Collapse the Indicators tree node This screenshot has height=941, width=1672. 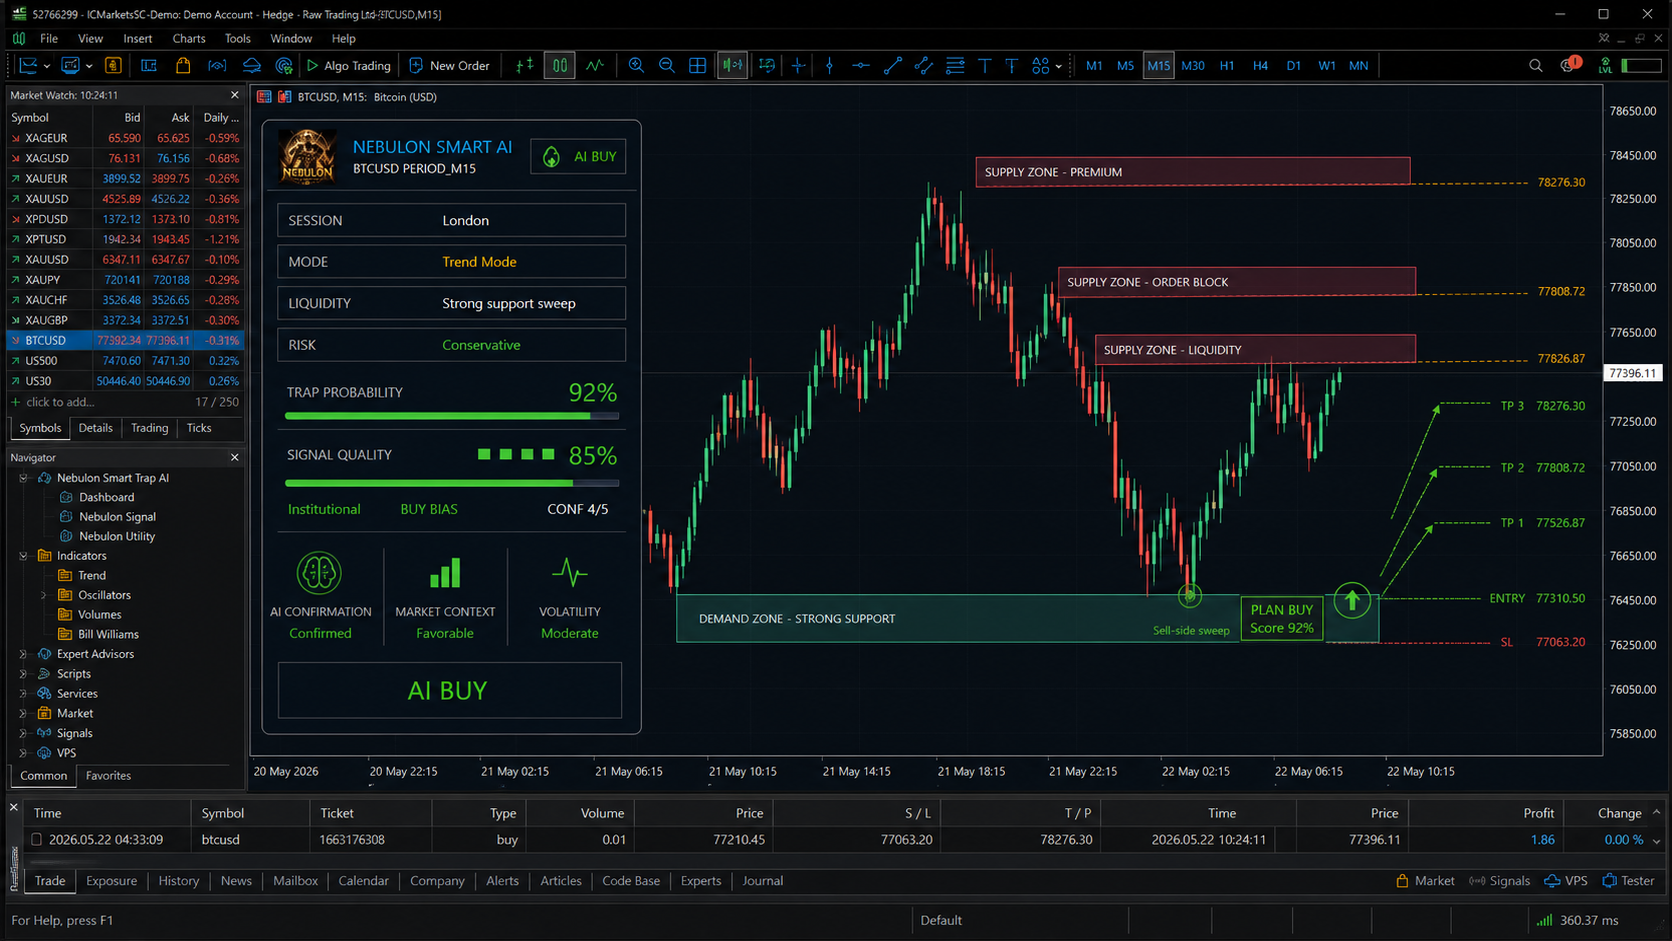(23, 556)
